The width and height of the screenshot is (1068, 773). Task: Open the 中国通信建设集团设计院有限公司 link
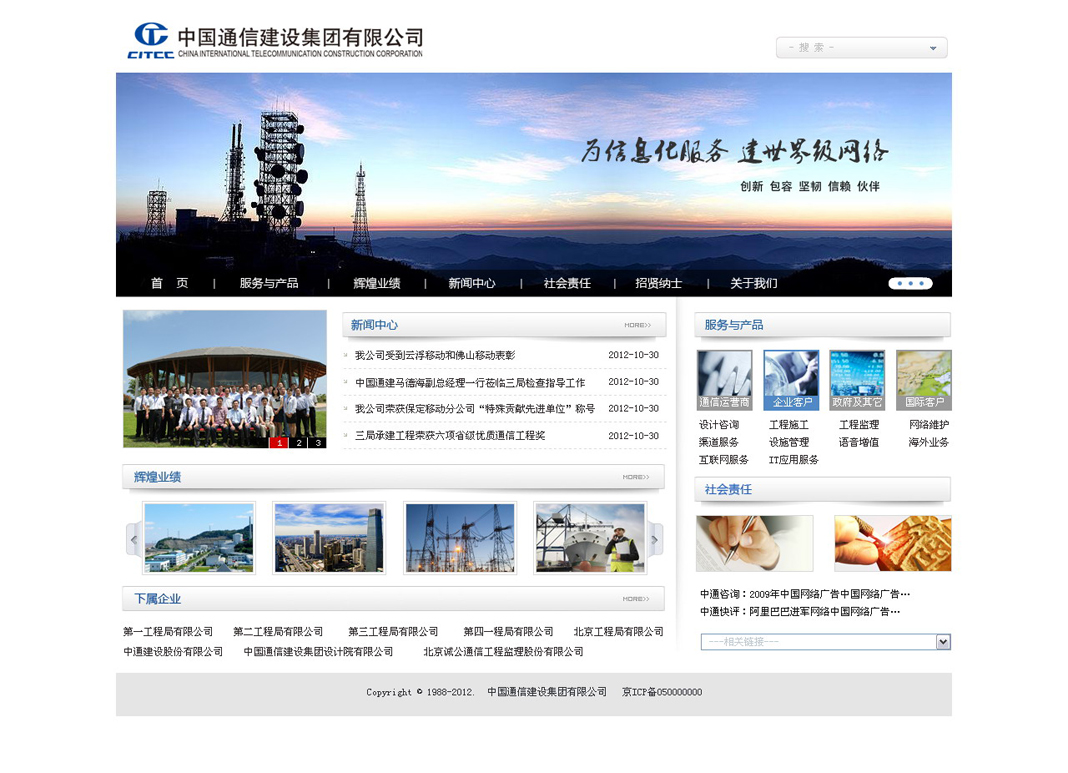(x=318, y=652)
